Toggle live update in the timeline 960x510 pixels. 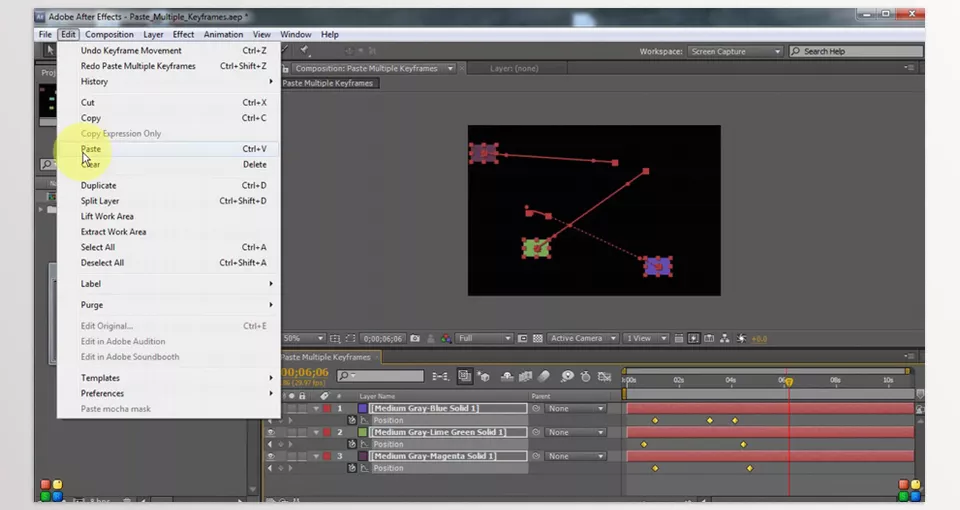pyautogui.click(x=465, y=377)
